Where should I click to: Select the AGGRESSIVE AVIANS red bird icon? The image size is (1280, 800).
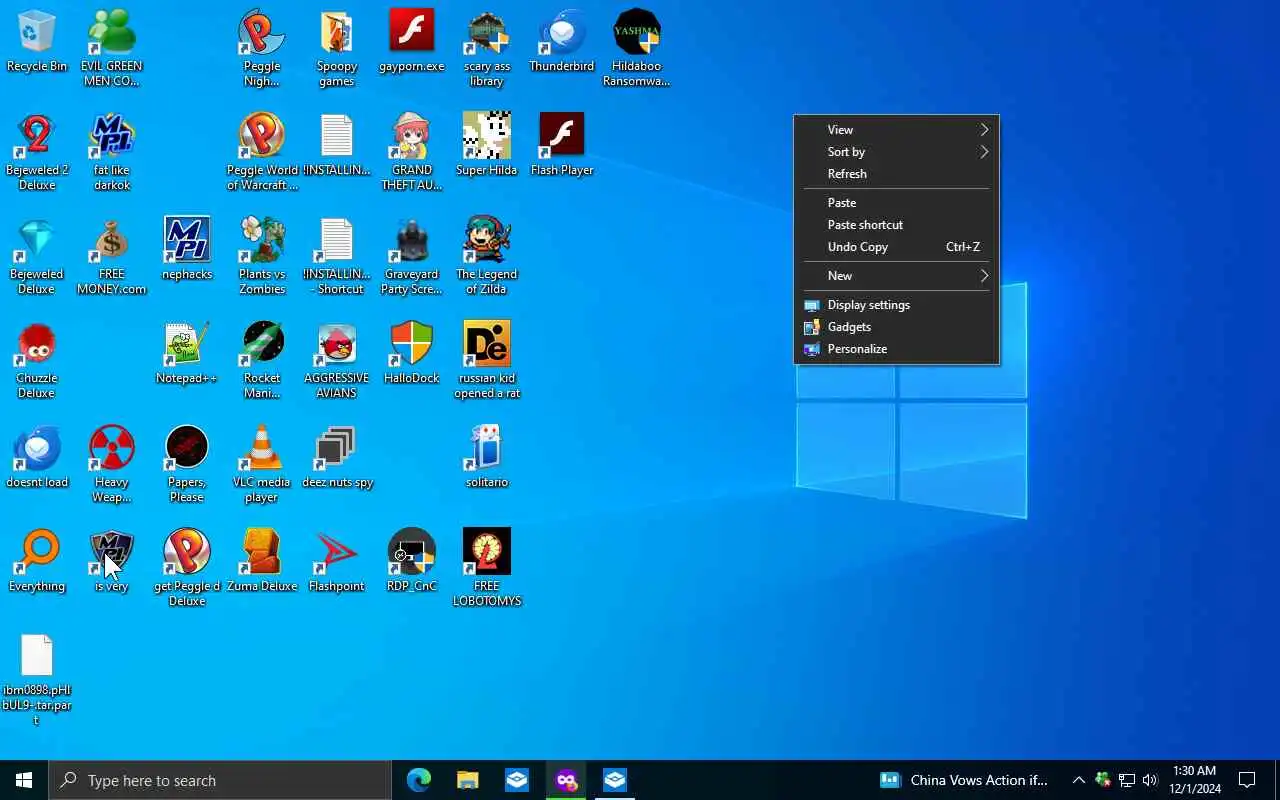[337, 361]
